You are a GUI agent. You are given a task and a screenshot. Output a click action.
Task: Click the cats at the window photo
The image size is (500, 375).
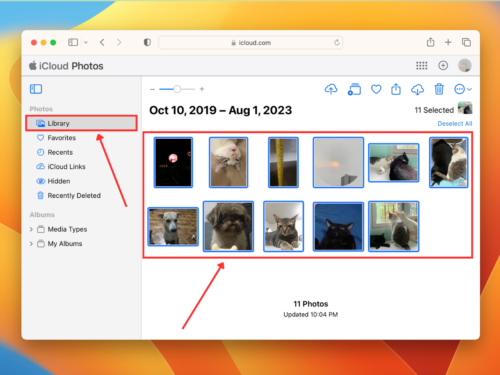pyautogui.click(x=393, y=227)
